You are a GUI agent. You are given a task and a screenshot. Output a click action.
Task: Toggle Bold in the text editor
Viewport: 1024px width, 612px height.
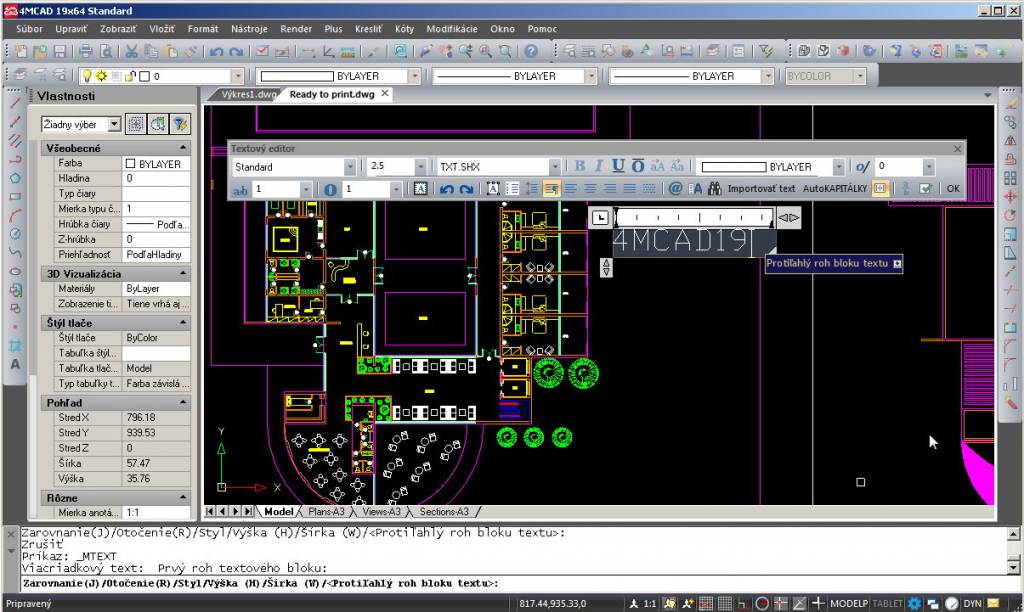click(x=580, y=167)
